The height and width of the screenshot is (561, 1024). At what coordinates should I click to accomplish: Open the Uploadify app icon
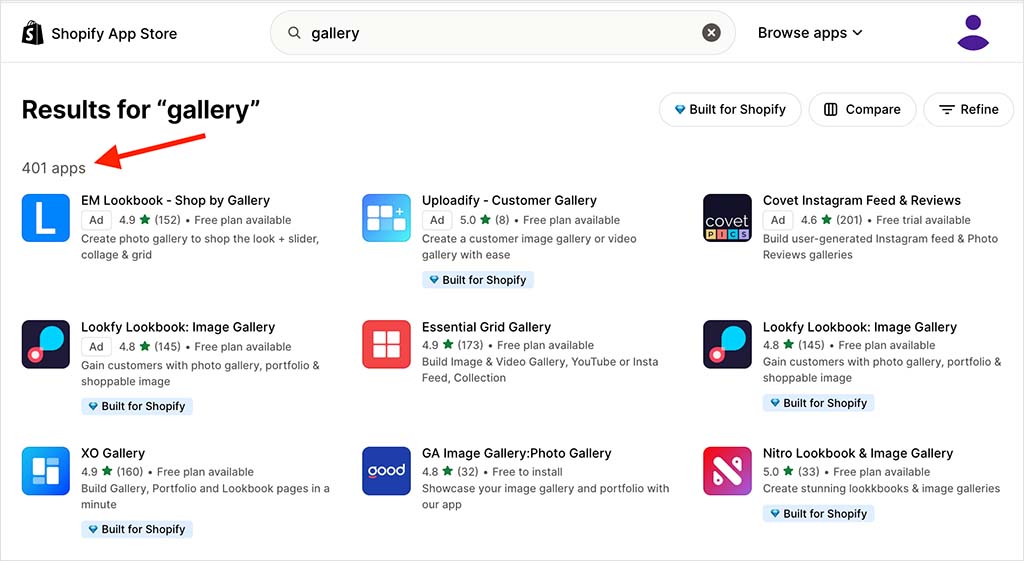386,218
